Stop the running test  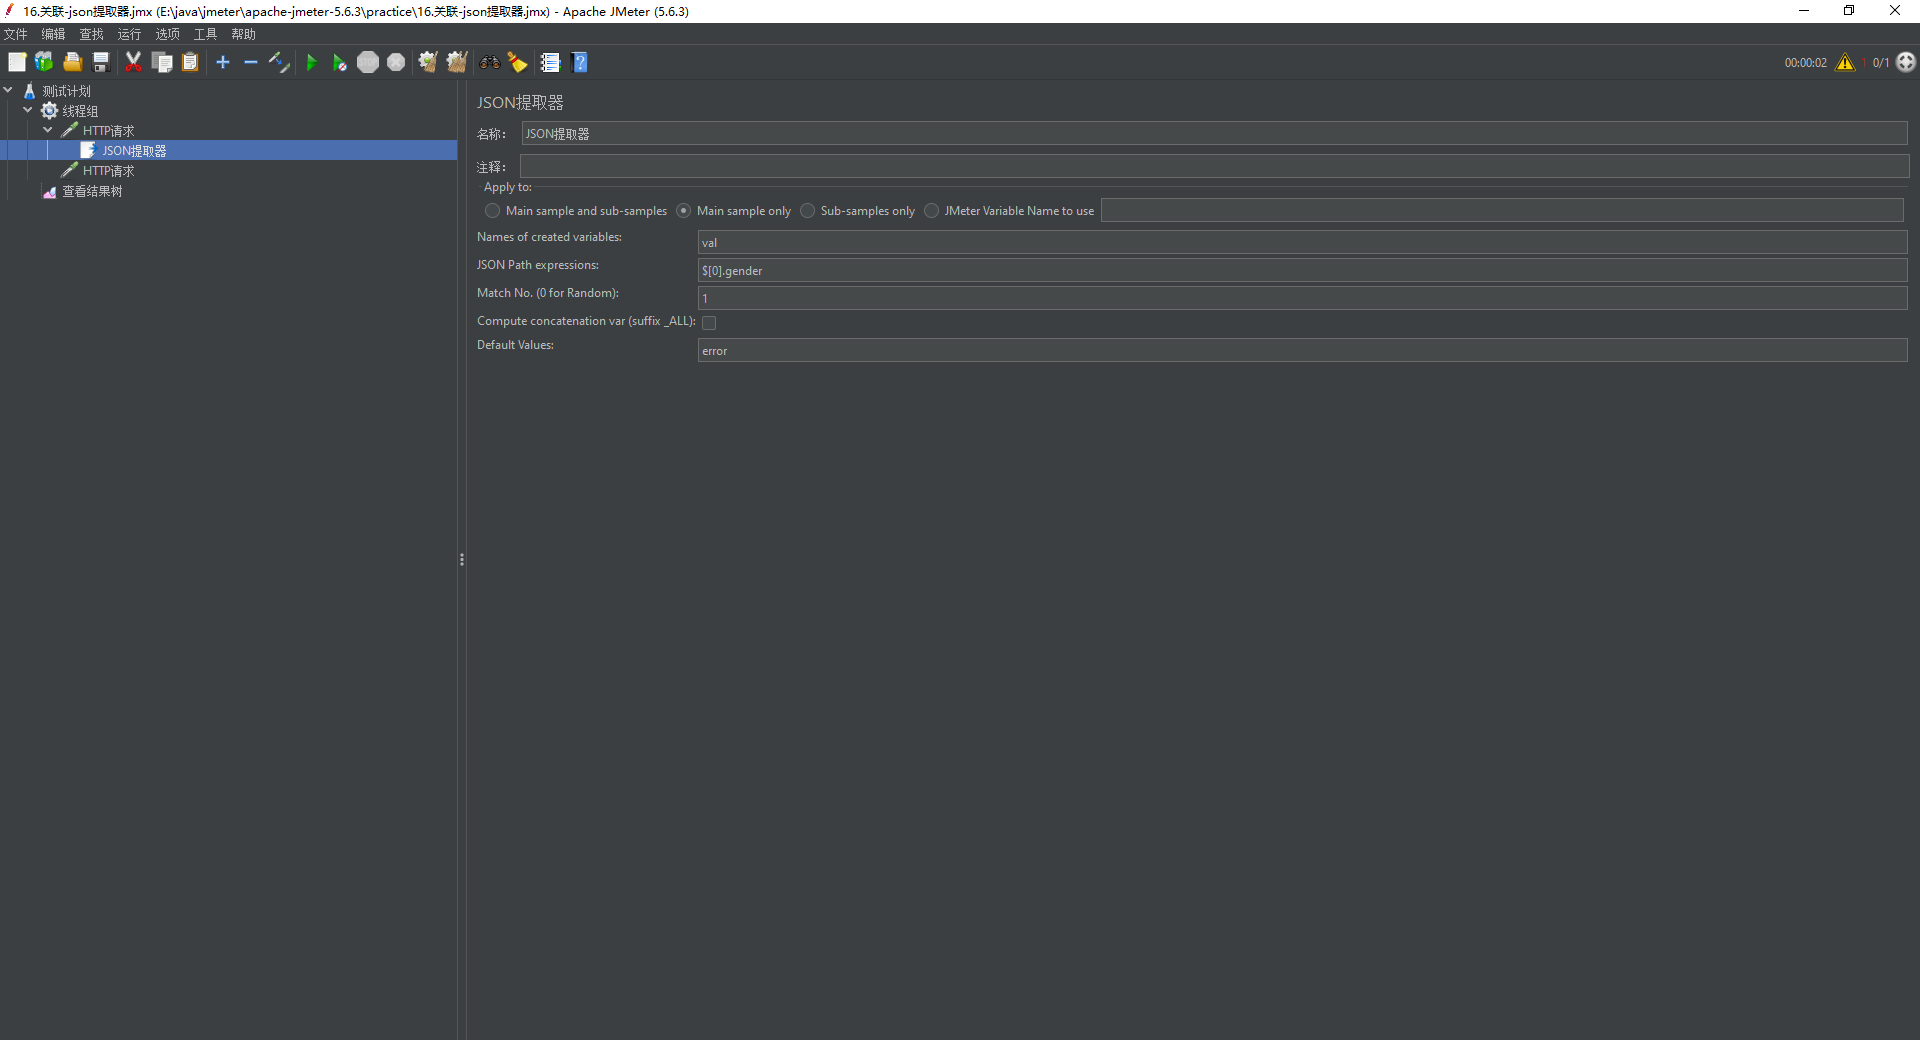(x=368, y=62)
